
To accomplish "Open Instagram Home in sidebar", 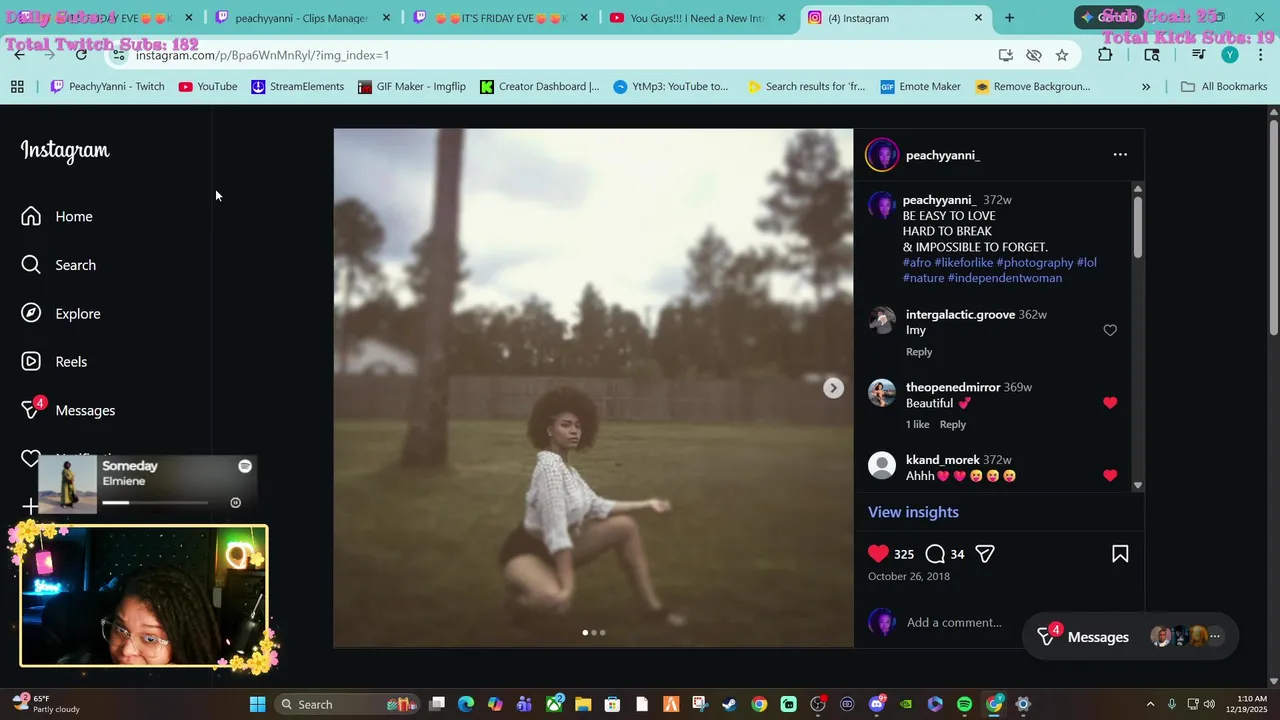I will click(x=57, y=216).
